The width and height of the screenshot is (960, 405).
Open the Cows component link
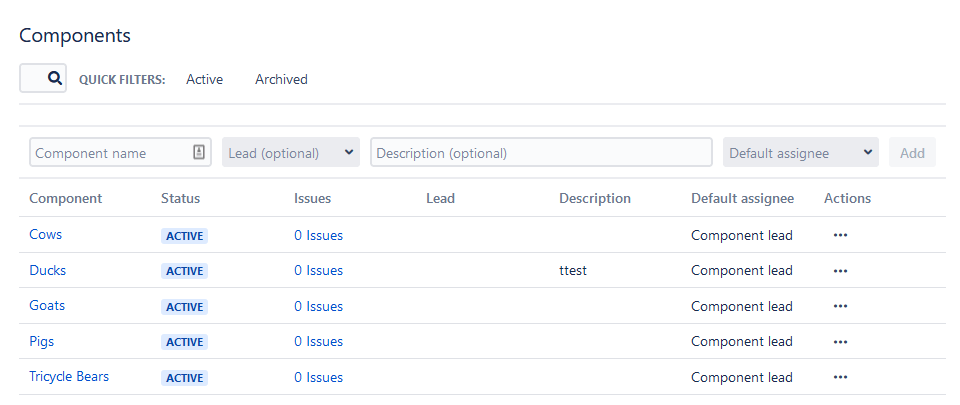click(46, 235)
